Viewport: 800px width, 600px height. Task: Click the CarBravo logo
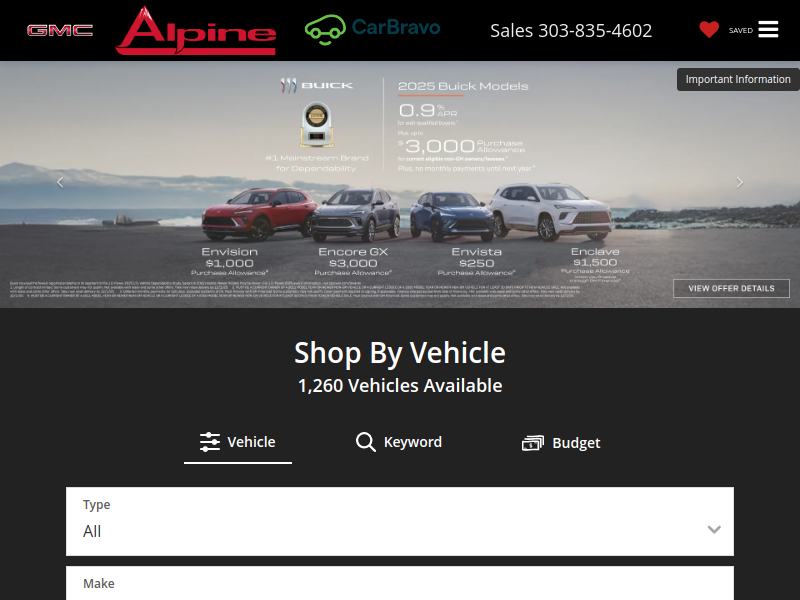tap(372, 29)
